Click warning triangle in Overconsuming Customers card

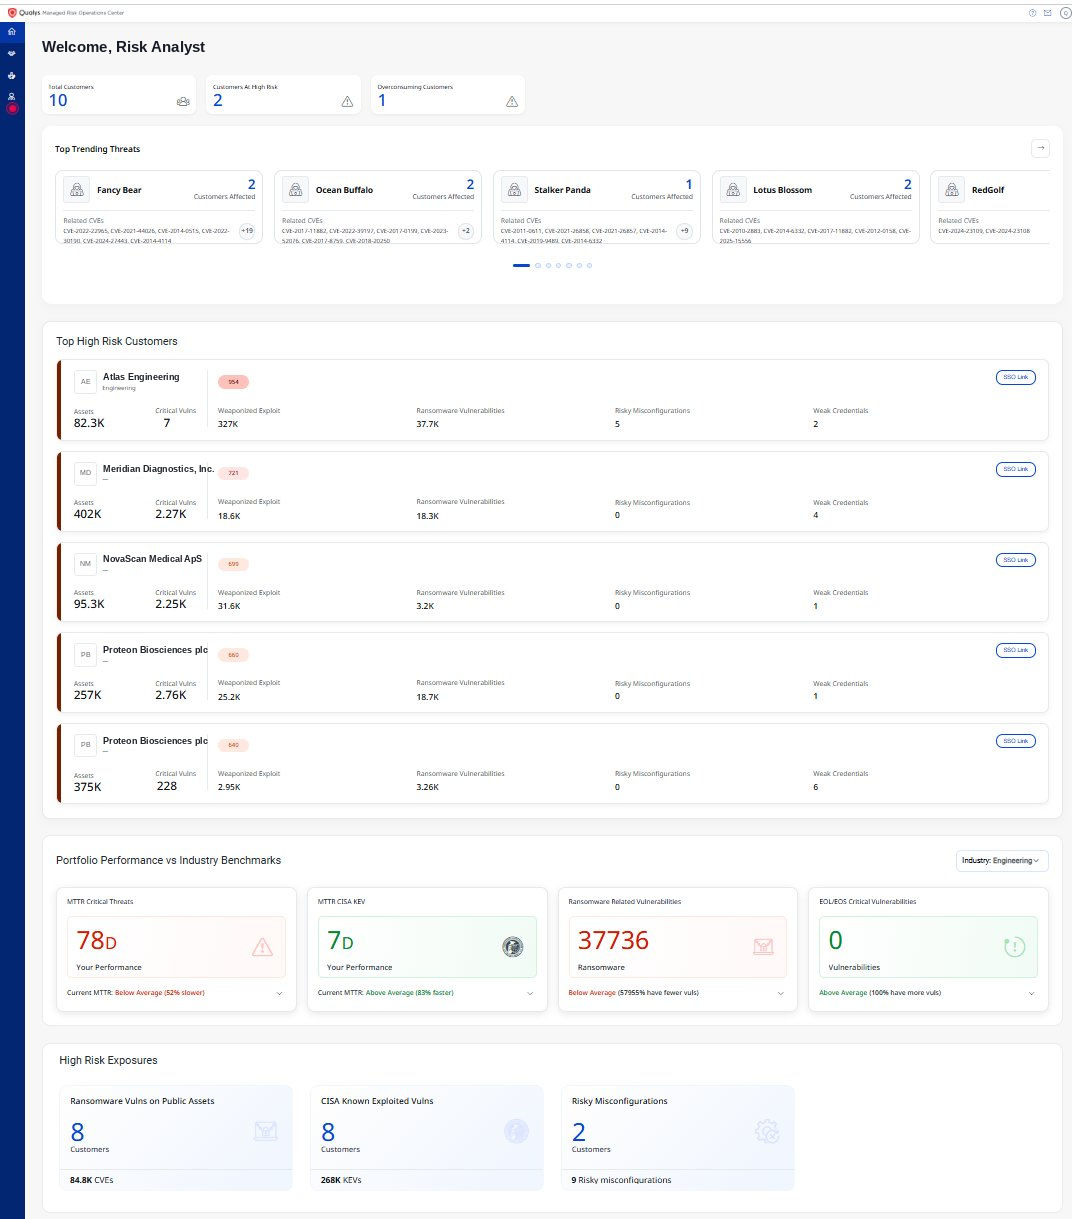pyautogui.click(x=512, y=101)
